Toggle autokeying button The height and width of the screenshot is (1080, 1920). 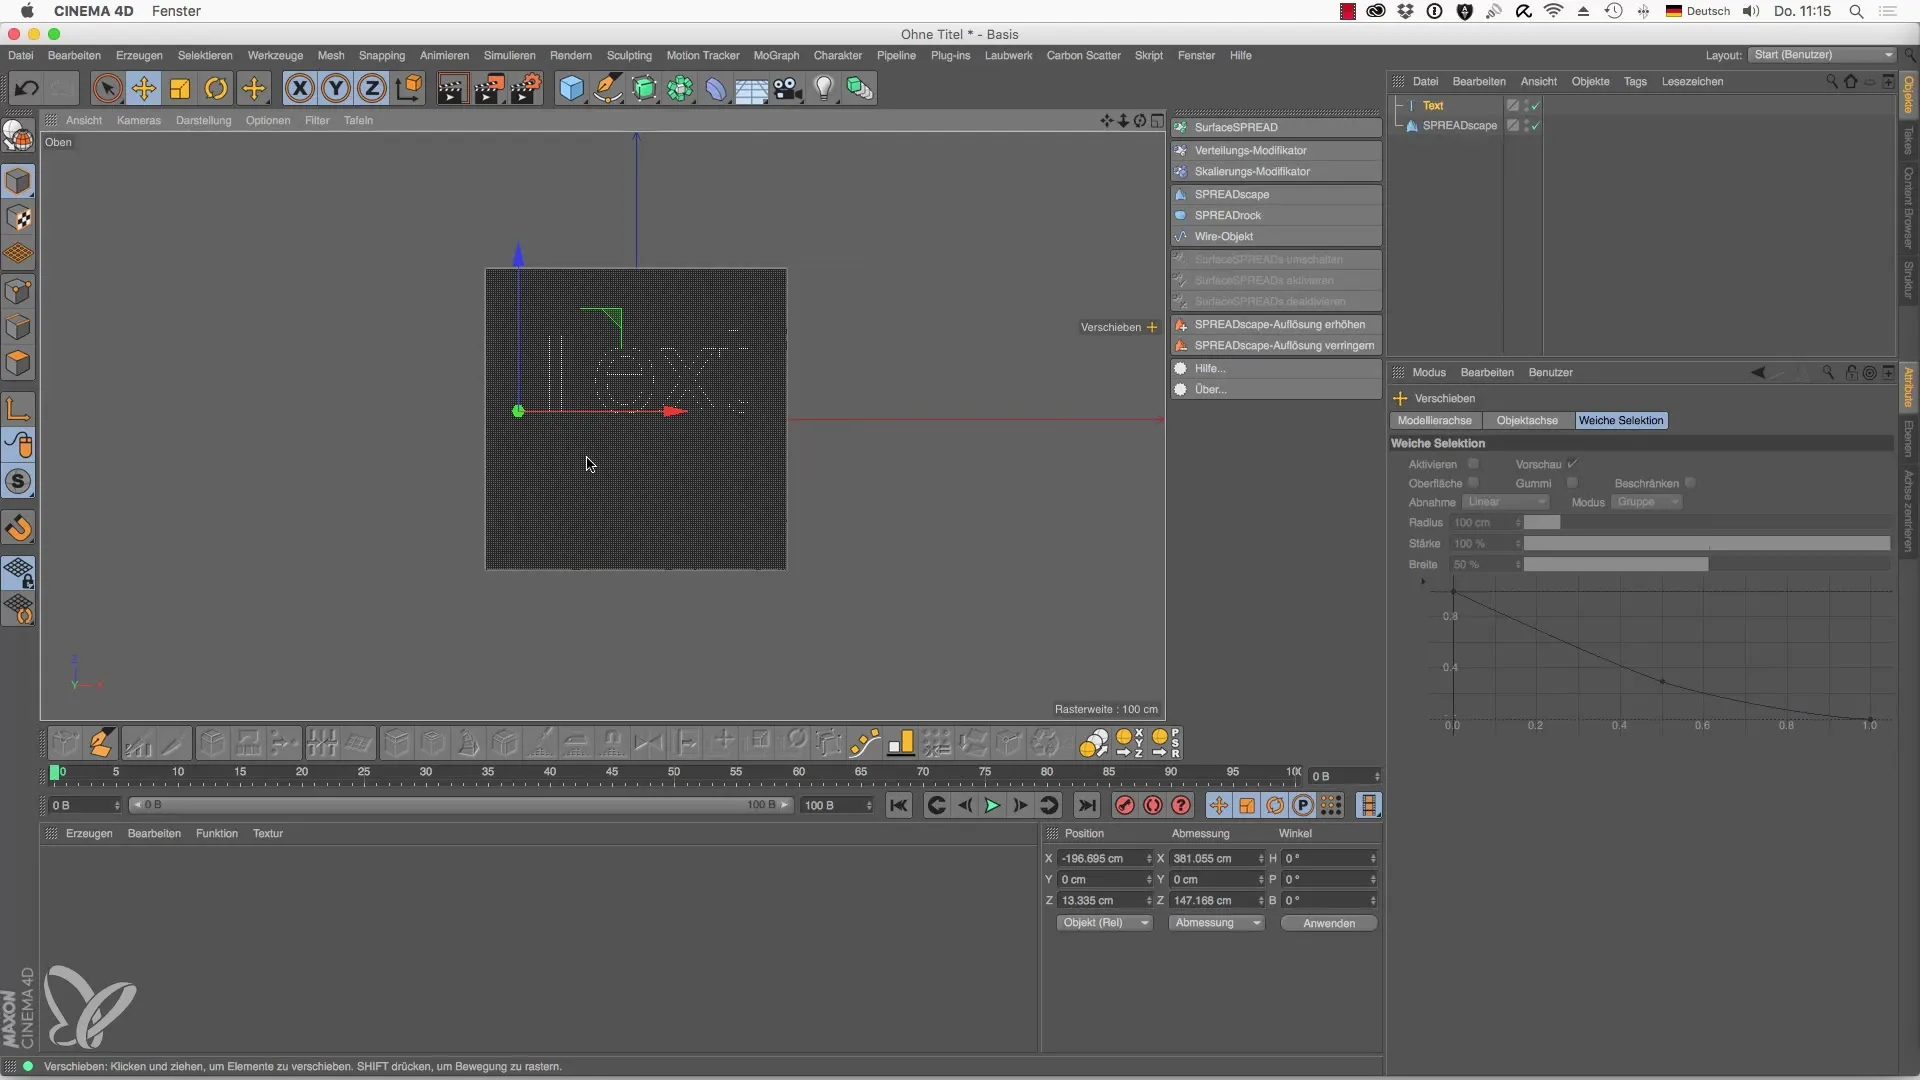click(1153, 806)
